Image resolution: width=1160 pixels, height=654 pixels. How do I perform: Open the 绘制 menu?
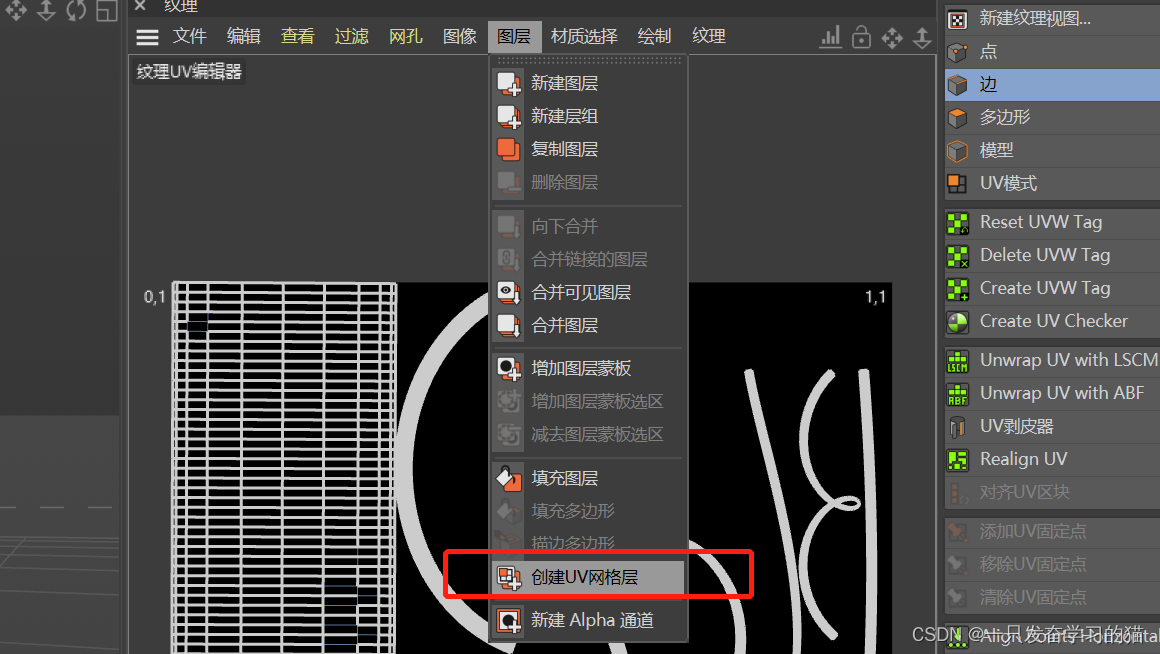coord(654,36)
